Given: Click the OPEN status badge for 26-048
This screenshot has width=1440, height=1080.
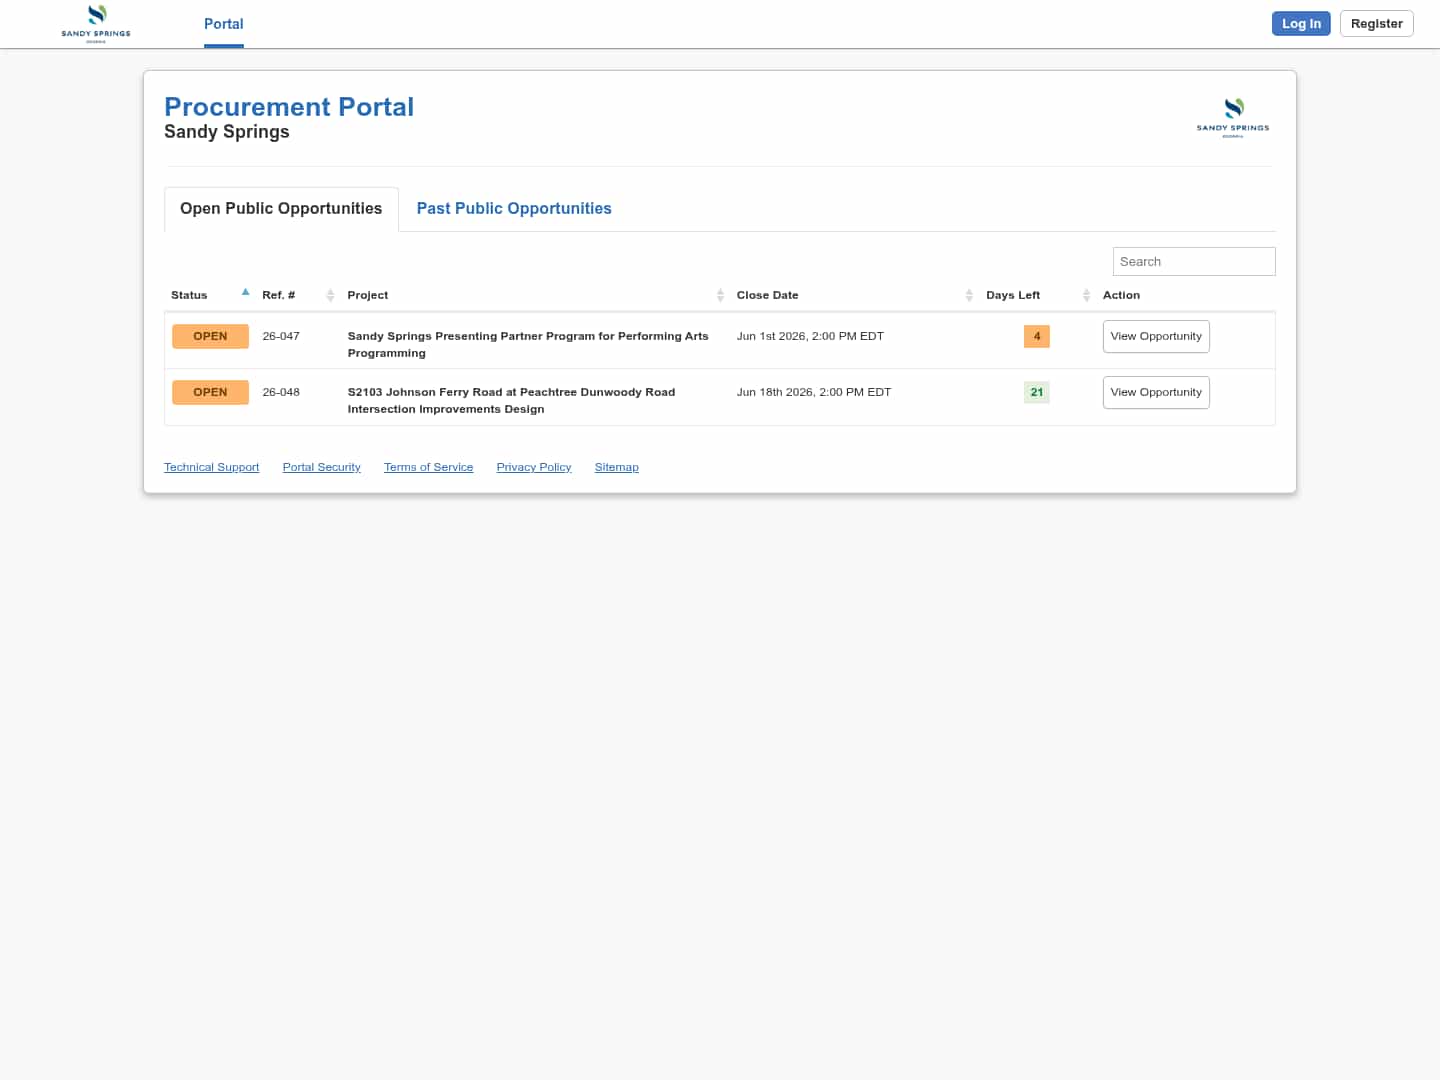Looking at the screenshot, I should pos(210,393).
